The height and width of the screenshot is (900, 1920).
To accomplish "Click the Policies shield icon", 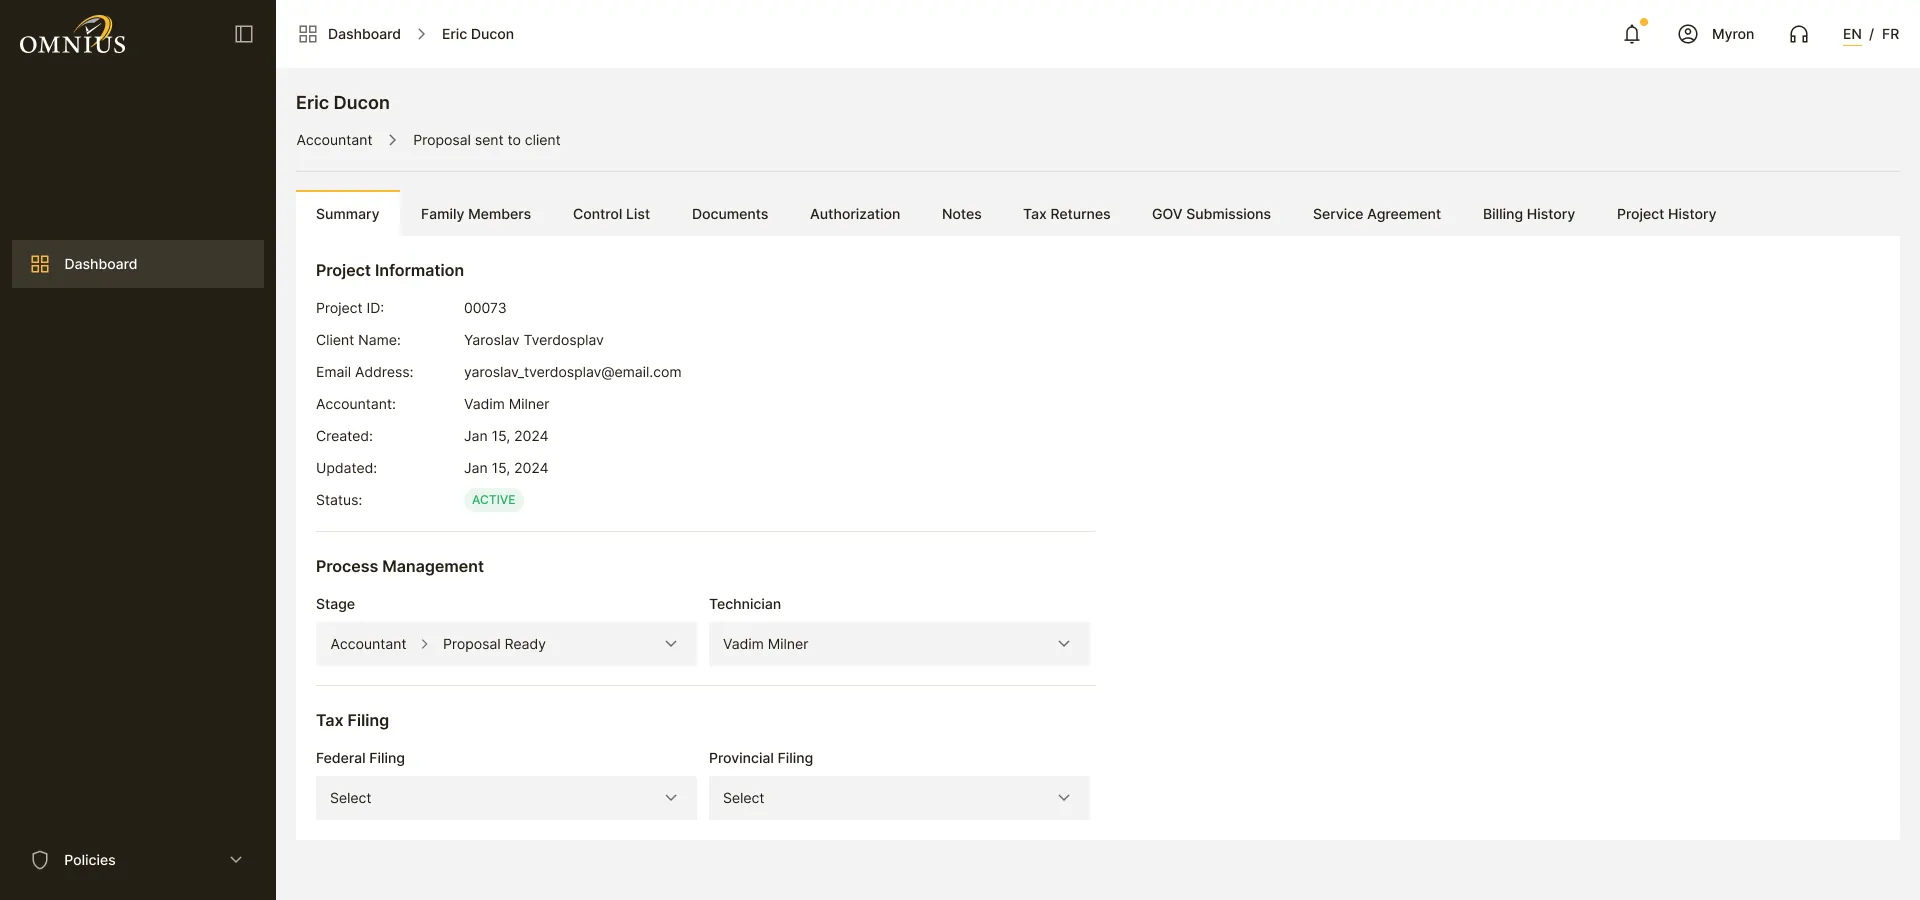I will 40,860.
